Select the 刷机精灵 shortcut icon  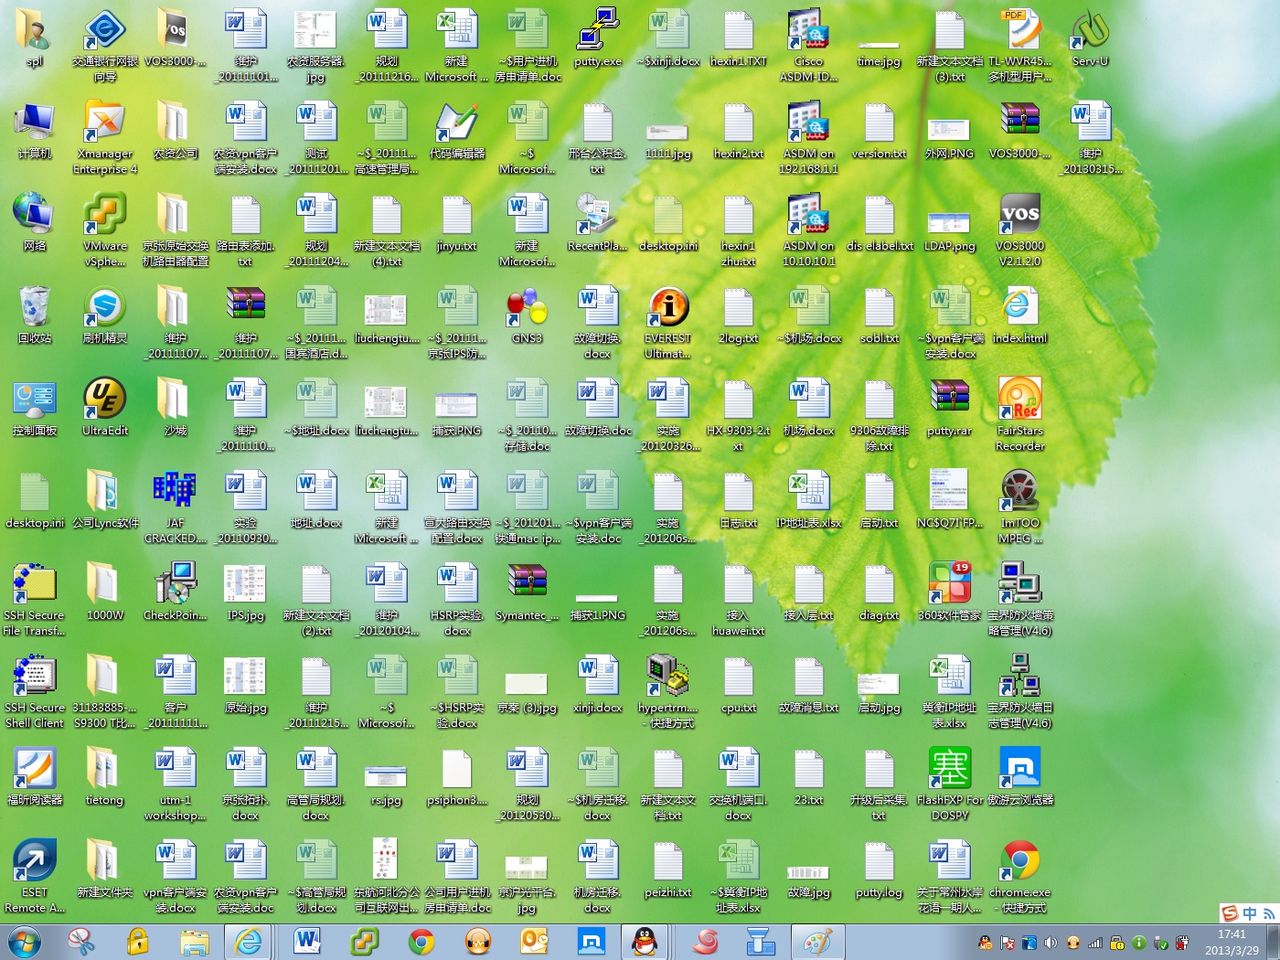click(x=105, y=316)
